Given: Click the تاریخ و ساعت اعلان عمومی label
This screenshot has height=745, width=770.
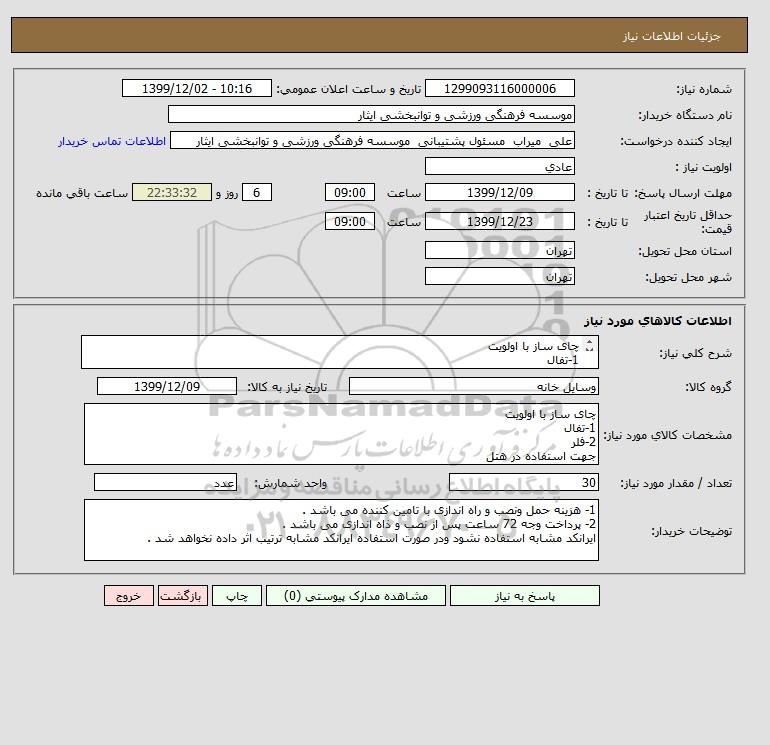Looking at the screenshot, I should (349, 89).
